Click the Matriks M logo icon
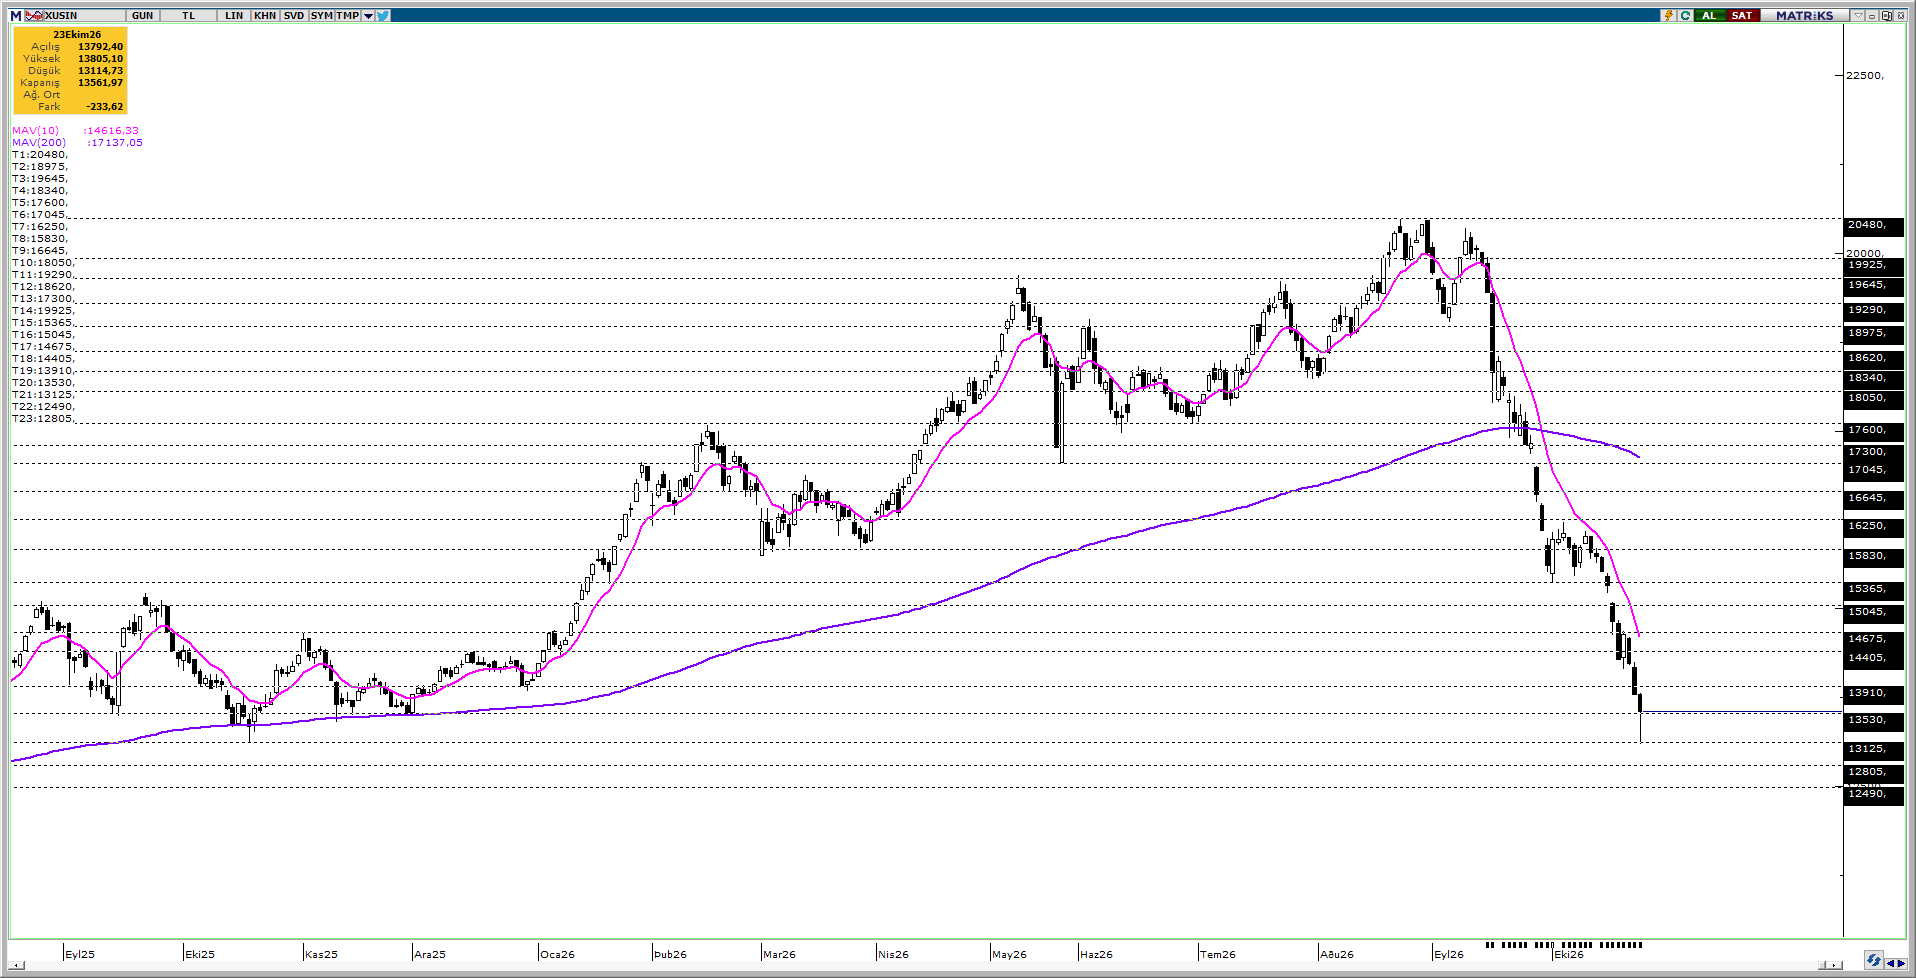The width and height of the screenshot is (1916, 978). (16, 15)
